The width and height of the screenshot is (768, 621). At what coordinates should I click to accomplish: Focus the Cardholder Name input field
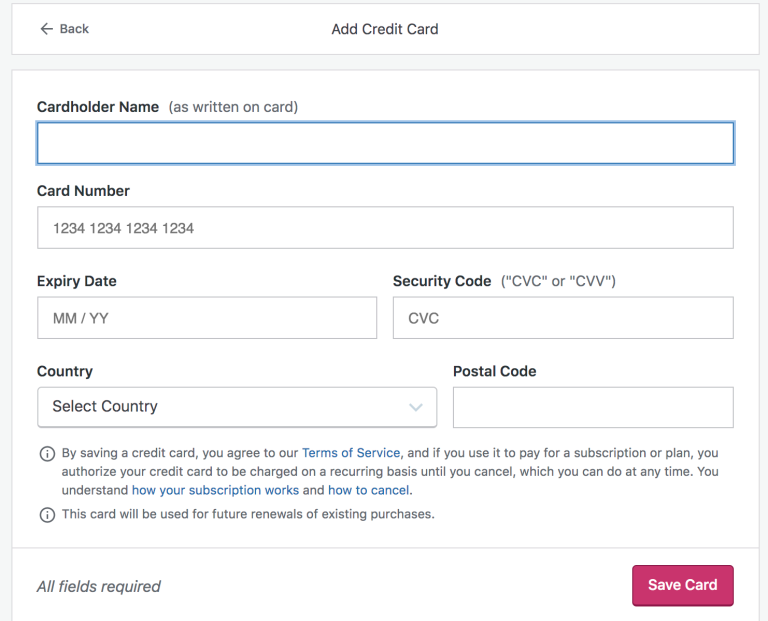tap(385, 143)
